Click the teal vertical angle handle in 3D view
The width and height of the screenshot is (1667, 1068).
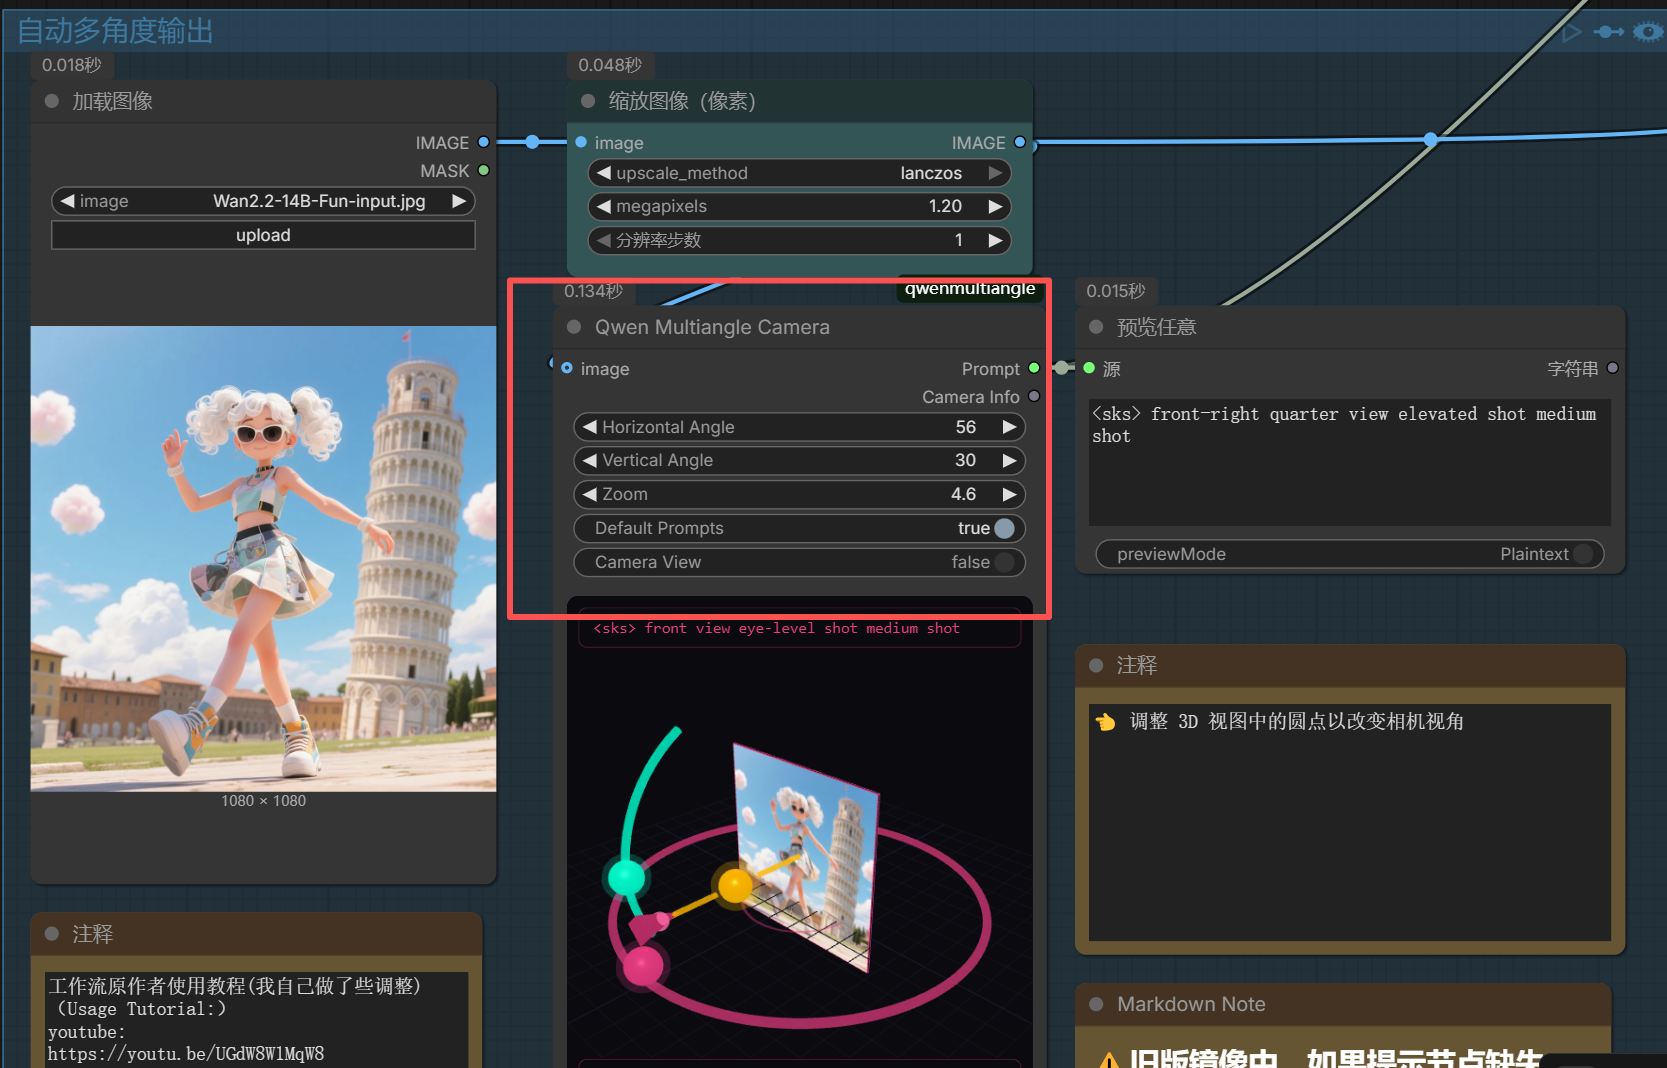click(627, 877)
